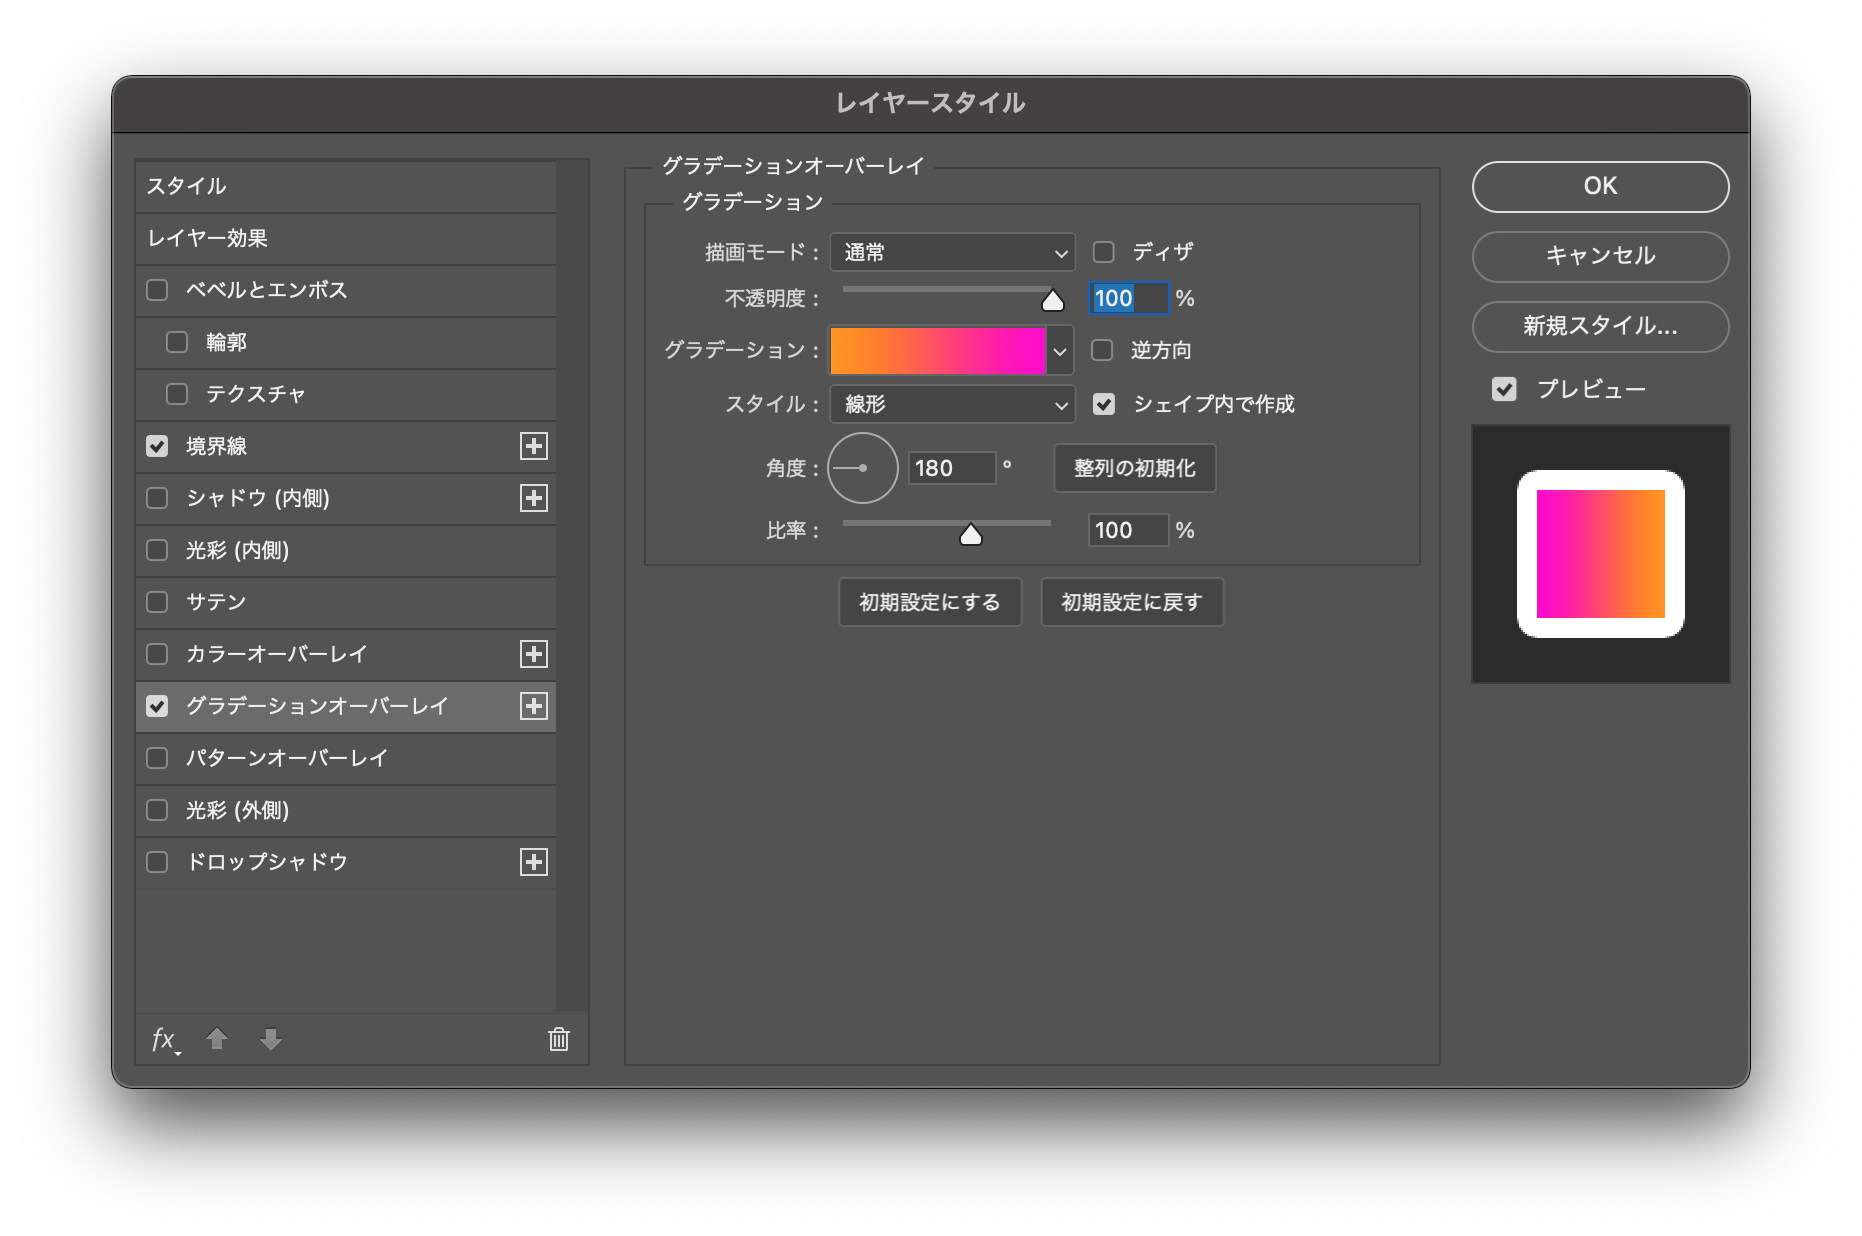Disable the プレビュー checkbox

[1505, 389]
